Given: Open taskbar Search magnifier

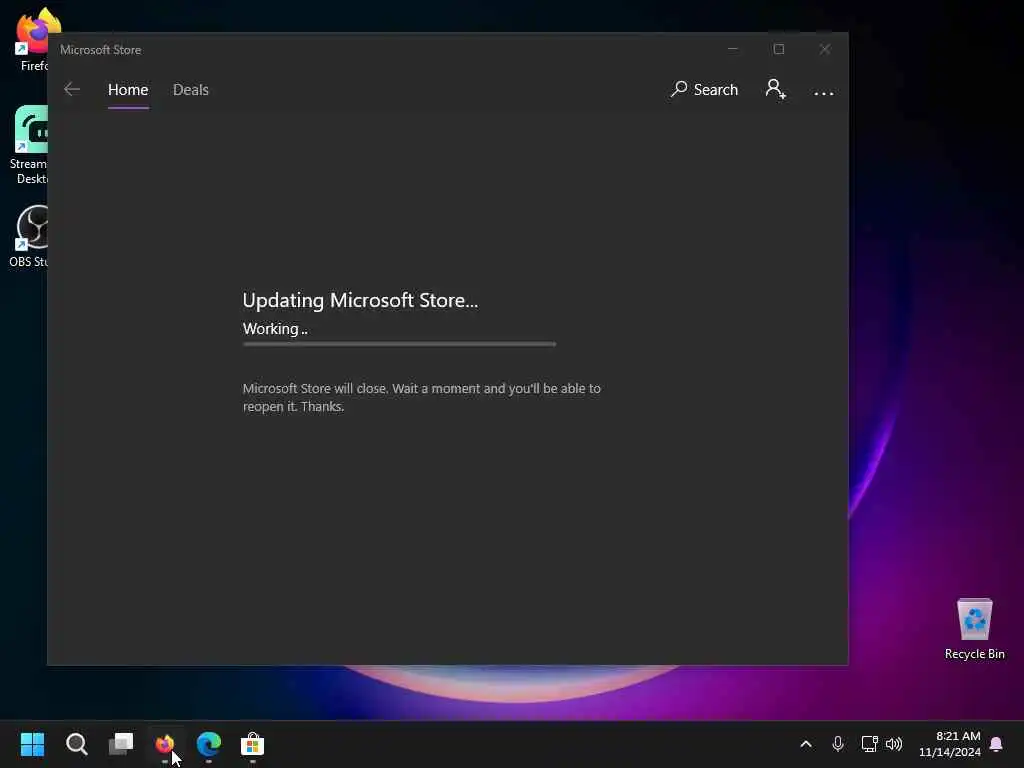Looking at the screenshot, I should [76, 744].
